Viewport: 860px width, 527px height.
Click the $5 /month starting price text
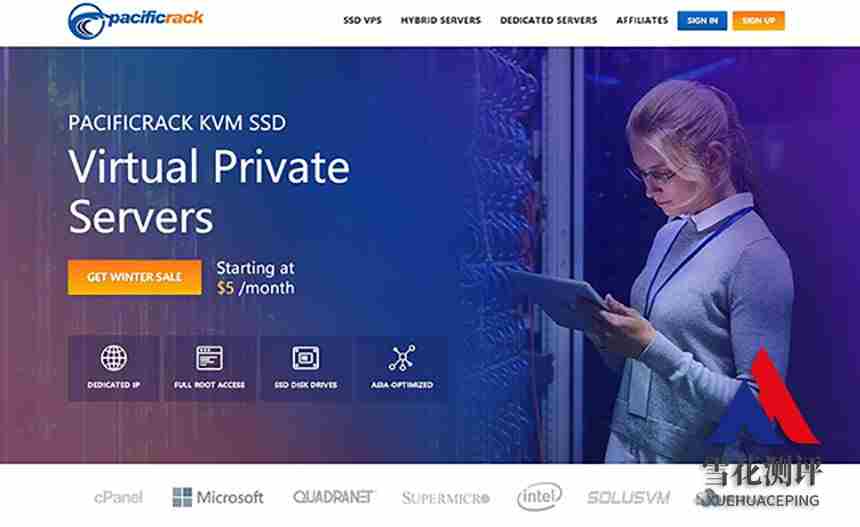256,288
